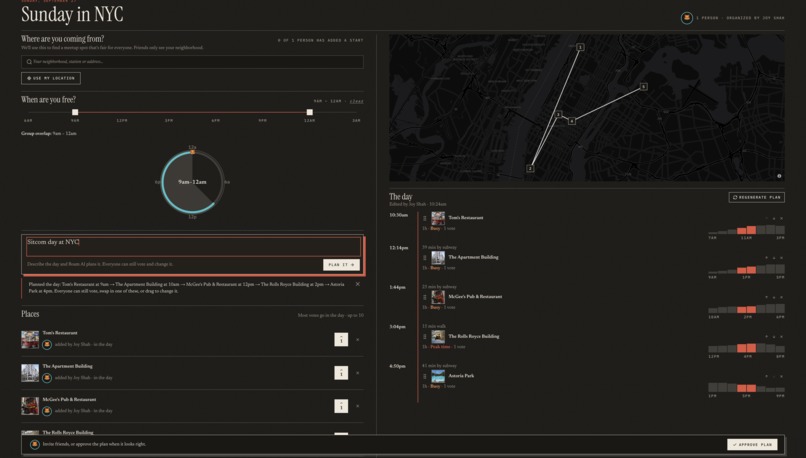Move Tom's Restaurant stop down in the day
The width and height of the screenshot is (806, 458).
774,218
